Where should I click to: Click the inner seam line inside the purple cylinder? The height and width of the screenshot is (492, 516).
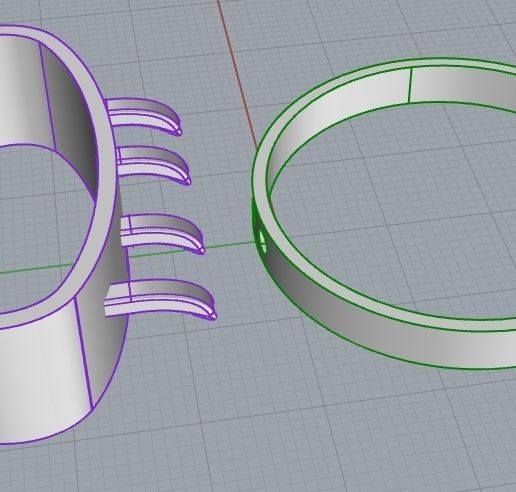[47, 93]
